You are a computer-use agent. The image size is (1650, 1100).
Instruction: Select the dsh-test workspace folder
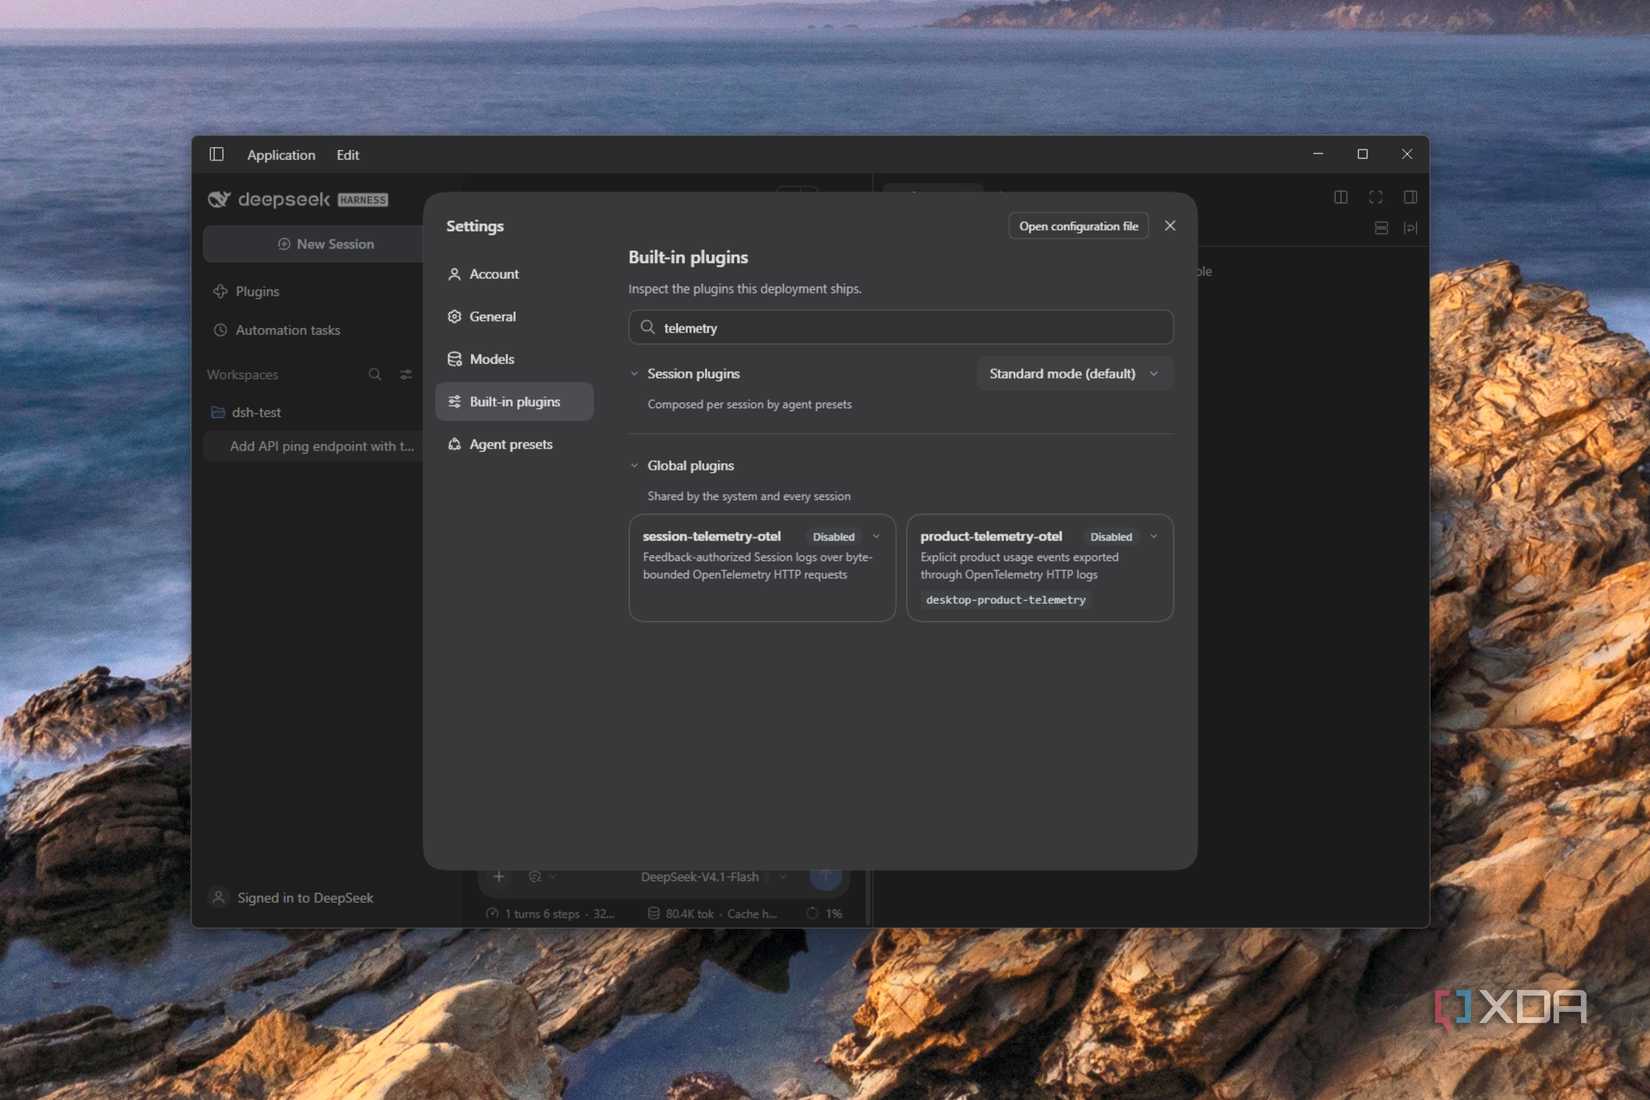click(246, 412)
